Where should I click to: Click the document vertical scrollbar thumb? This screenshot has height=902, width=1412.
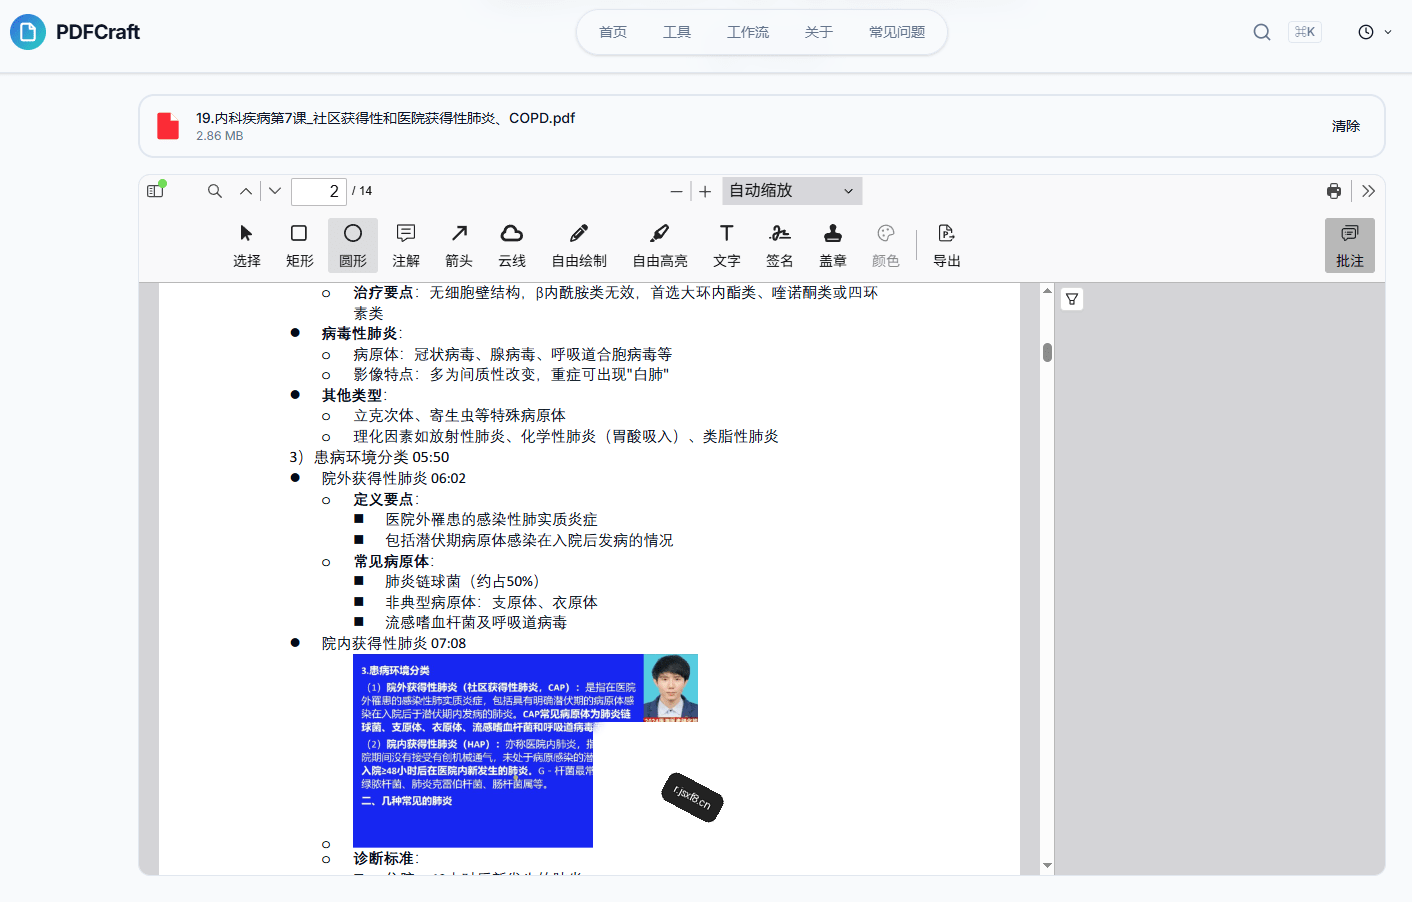pos(1047,352)
